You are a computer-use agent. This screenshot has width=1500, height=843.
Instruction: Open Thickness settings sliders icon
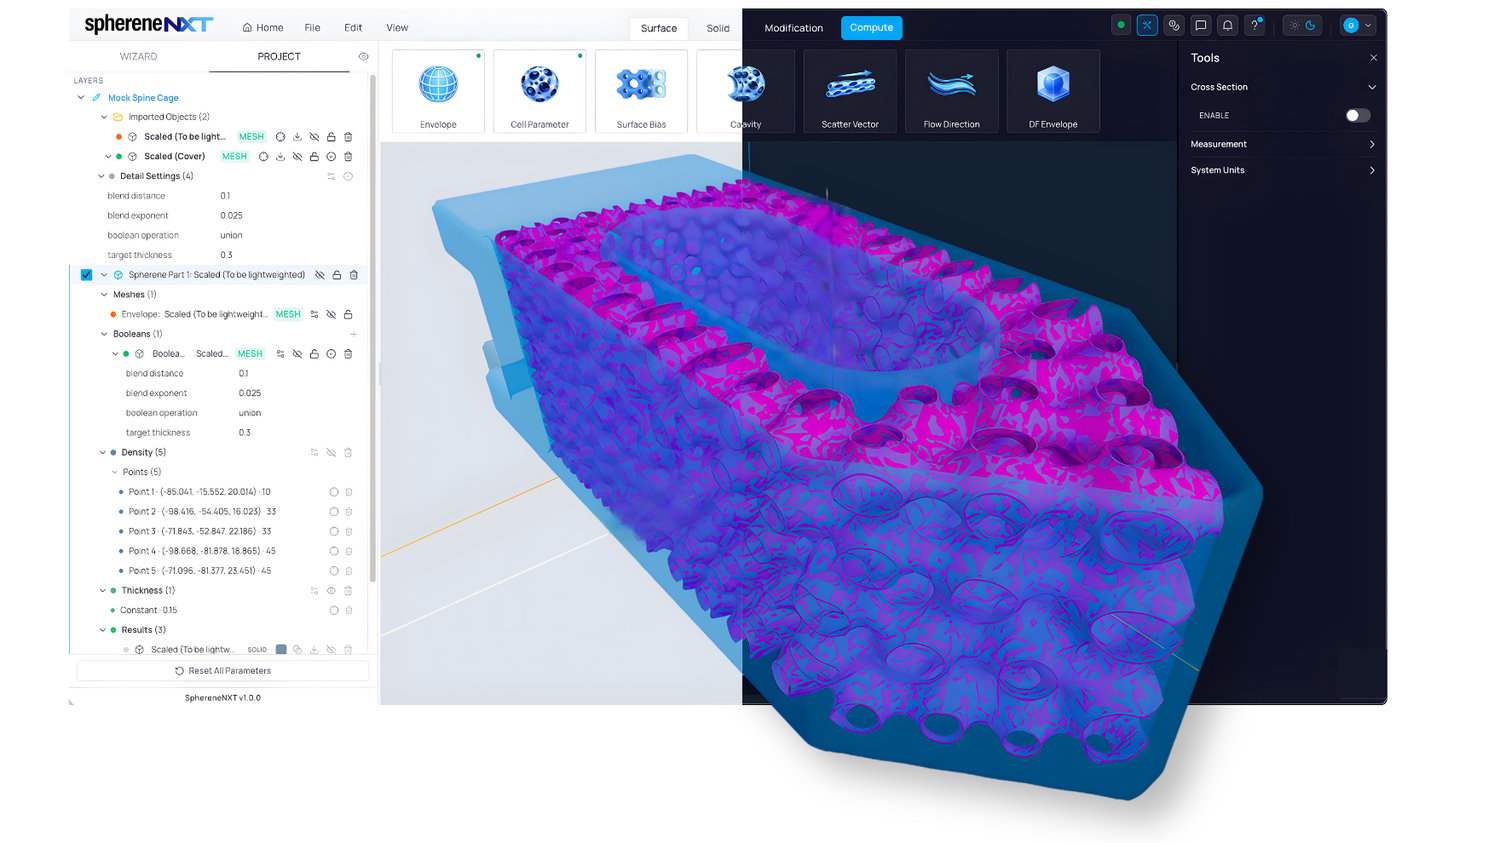pyautogui.click(x=314, y=591)
